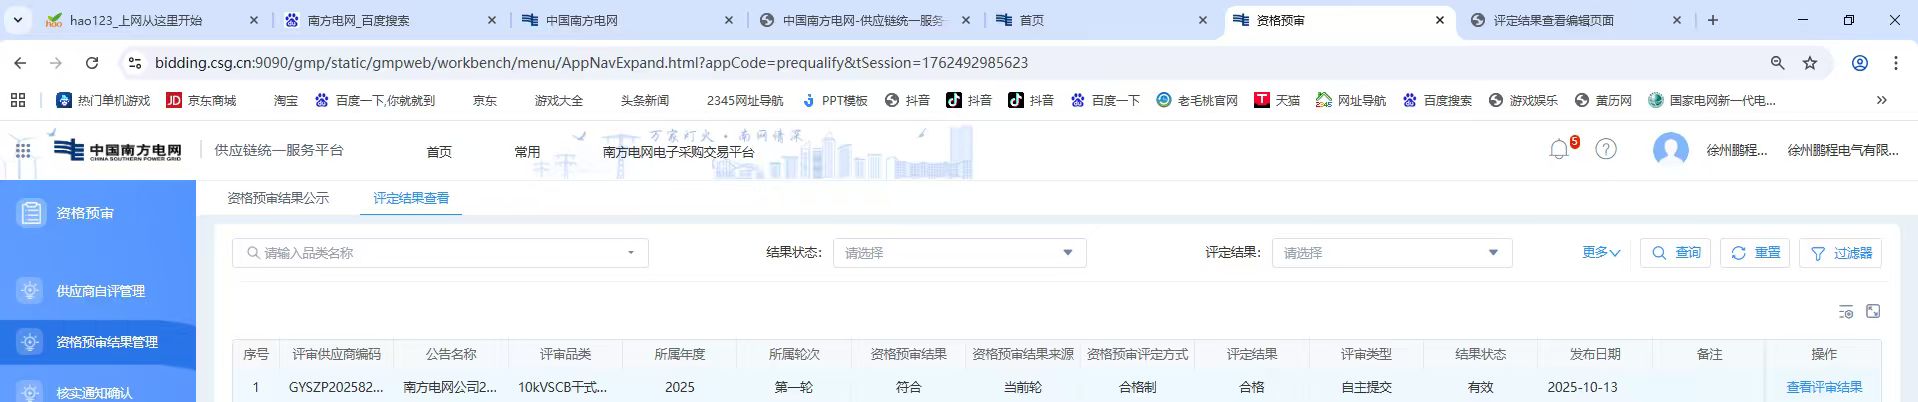Open the 请输入品类名称 category selector
Viewport: 1918px width, 402px height.
point(440,253)
